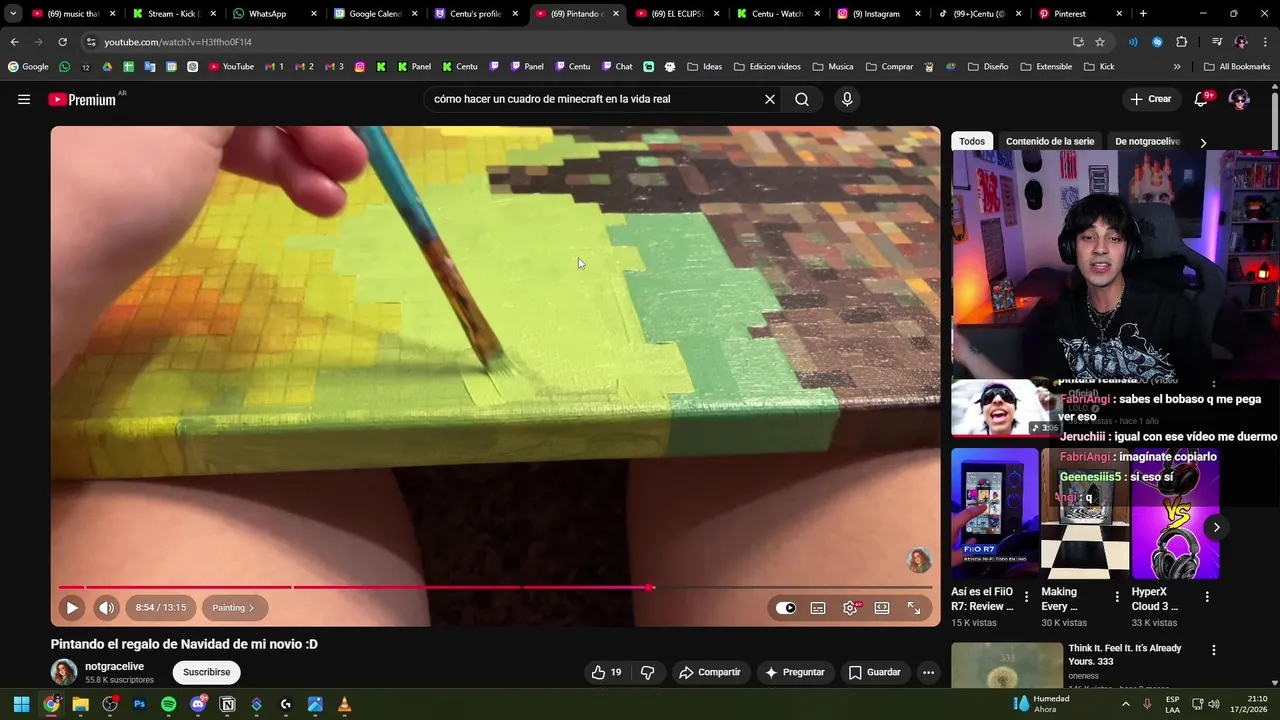The image size is (1280, 720).
Task: Open YouTube notifications bell
Action: (1202, 99)
